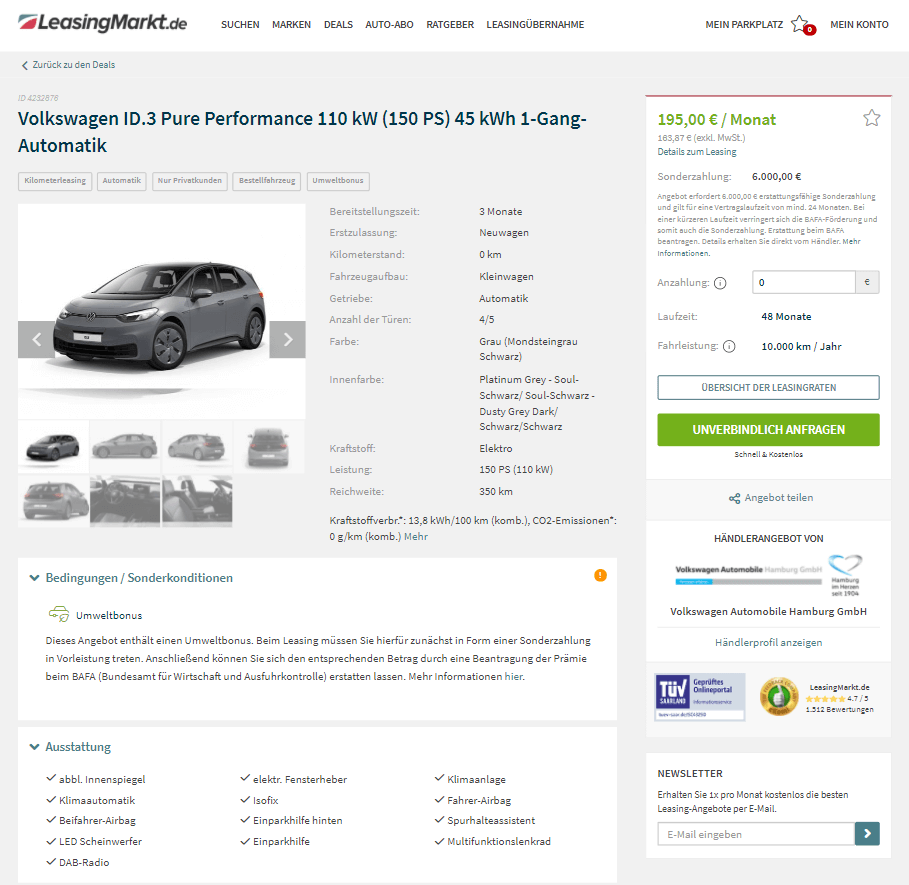Open the DEALS menu item
This screenshot has height=885, width=909.
[x=338, y=25]
